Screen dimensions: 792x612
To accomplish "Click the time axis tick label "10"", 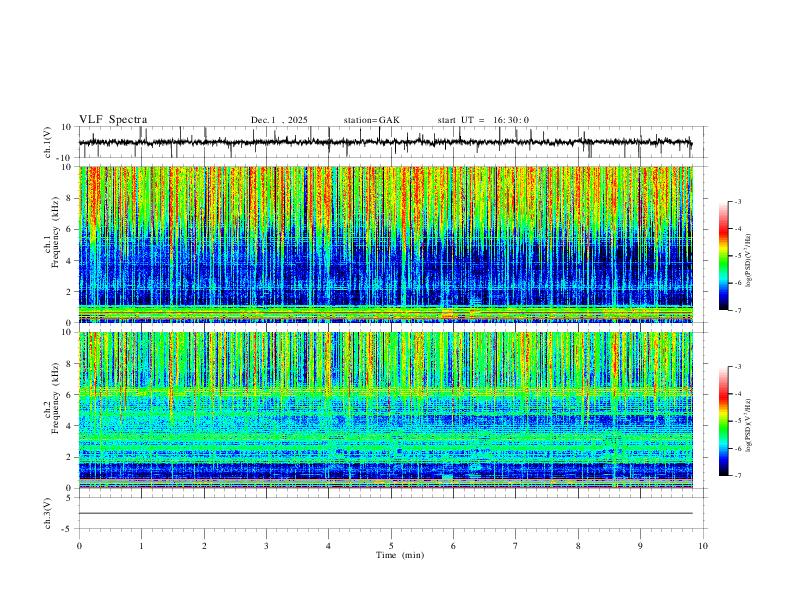I will click(703, 546).
